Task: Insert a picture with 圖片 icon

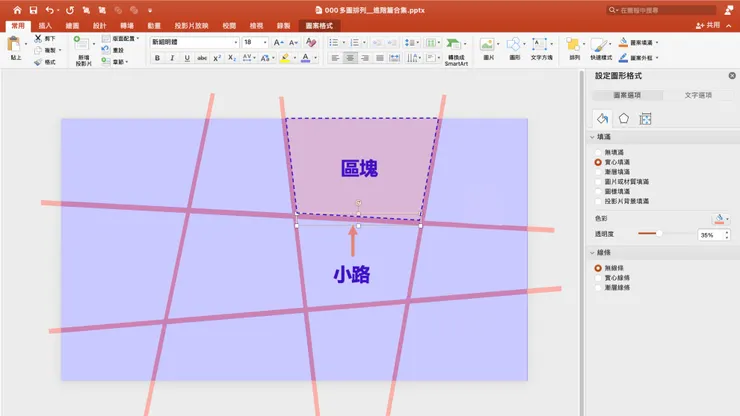Action: (x=487, y=44)
